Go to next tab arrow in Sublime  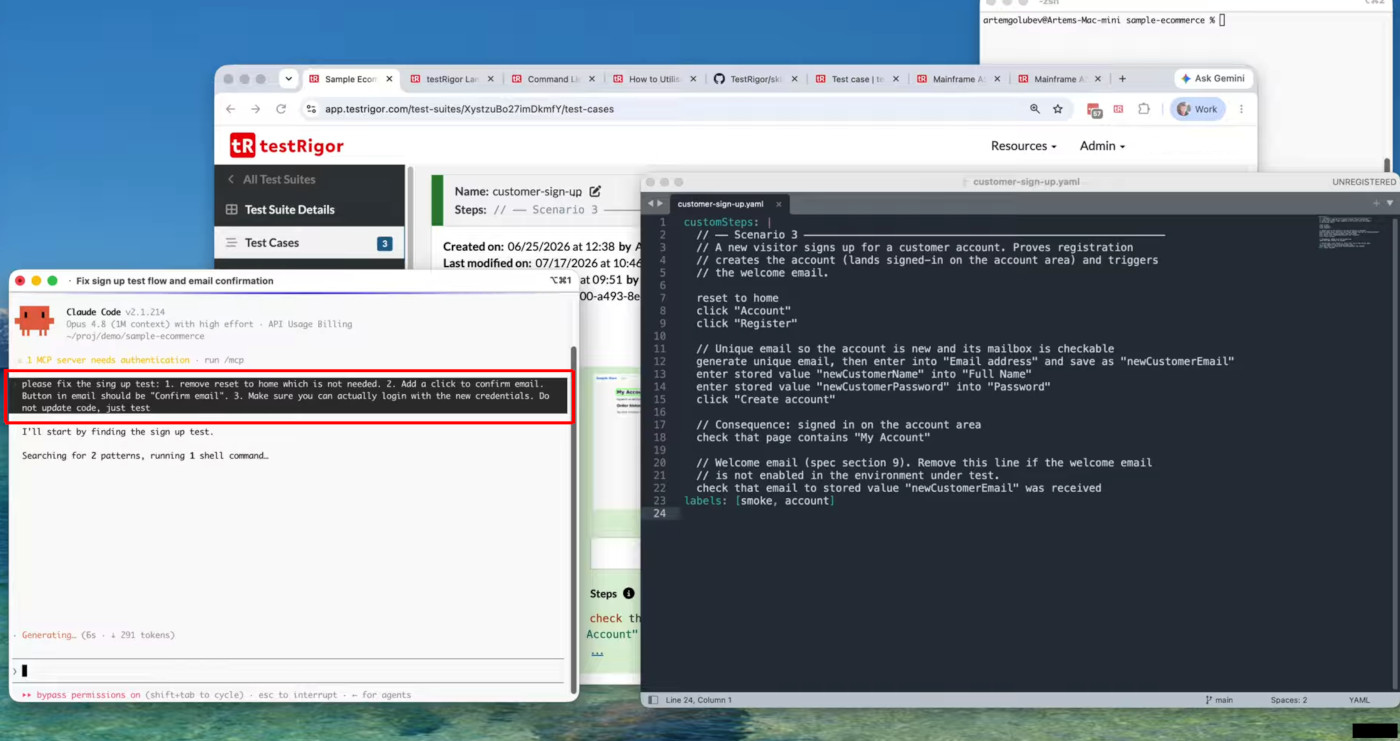660,203
